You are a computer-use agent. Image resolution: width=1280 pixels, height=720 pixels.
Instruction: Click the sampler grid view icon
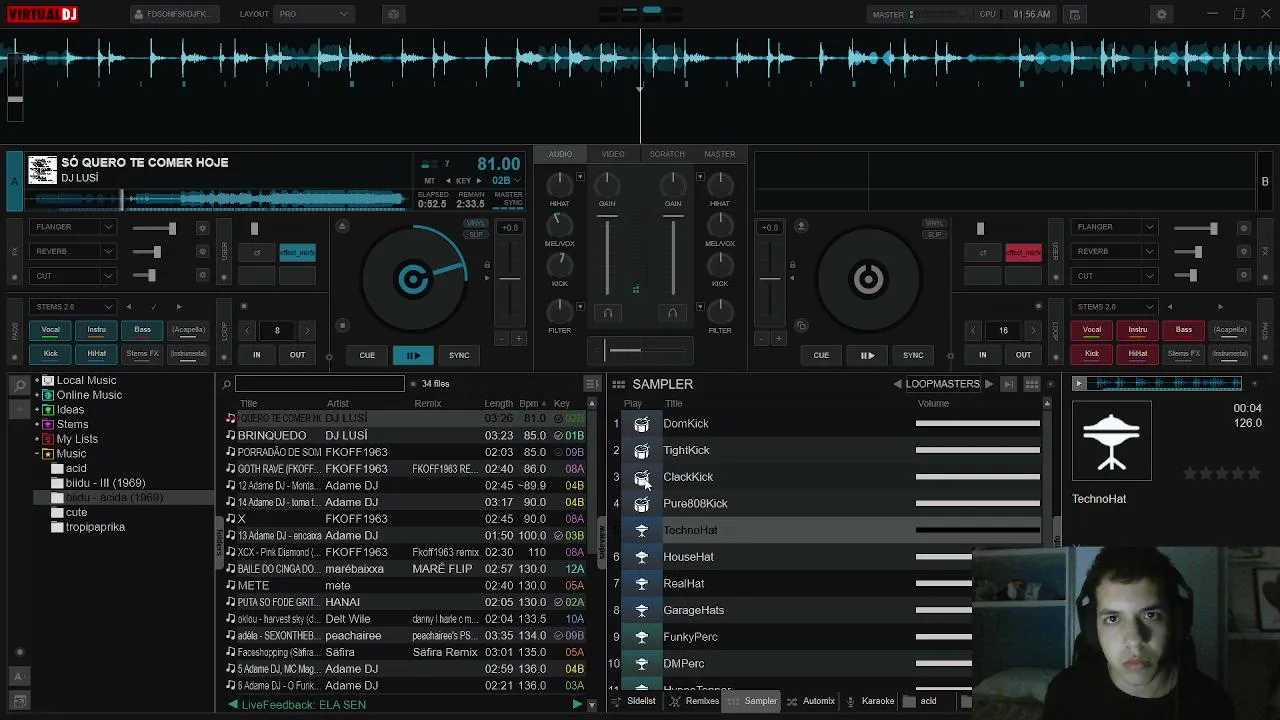tap(1032, 384)
